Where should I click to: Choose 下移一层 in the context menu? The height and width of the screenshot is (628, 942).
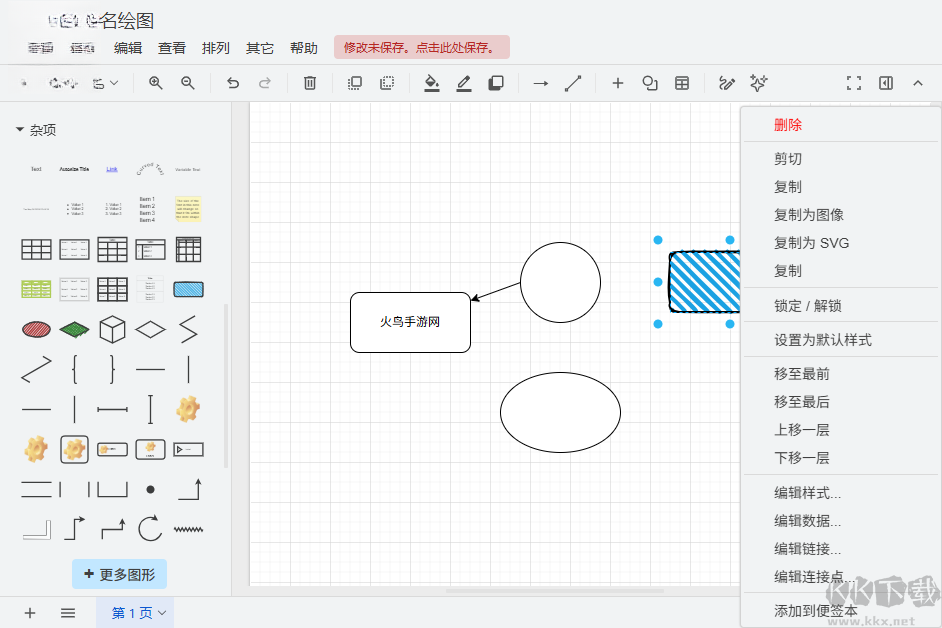pyautogui.click(x=841, y=458)
